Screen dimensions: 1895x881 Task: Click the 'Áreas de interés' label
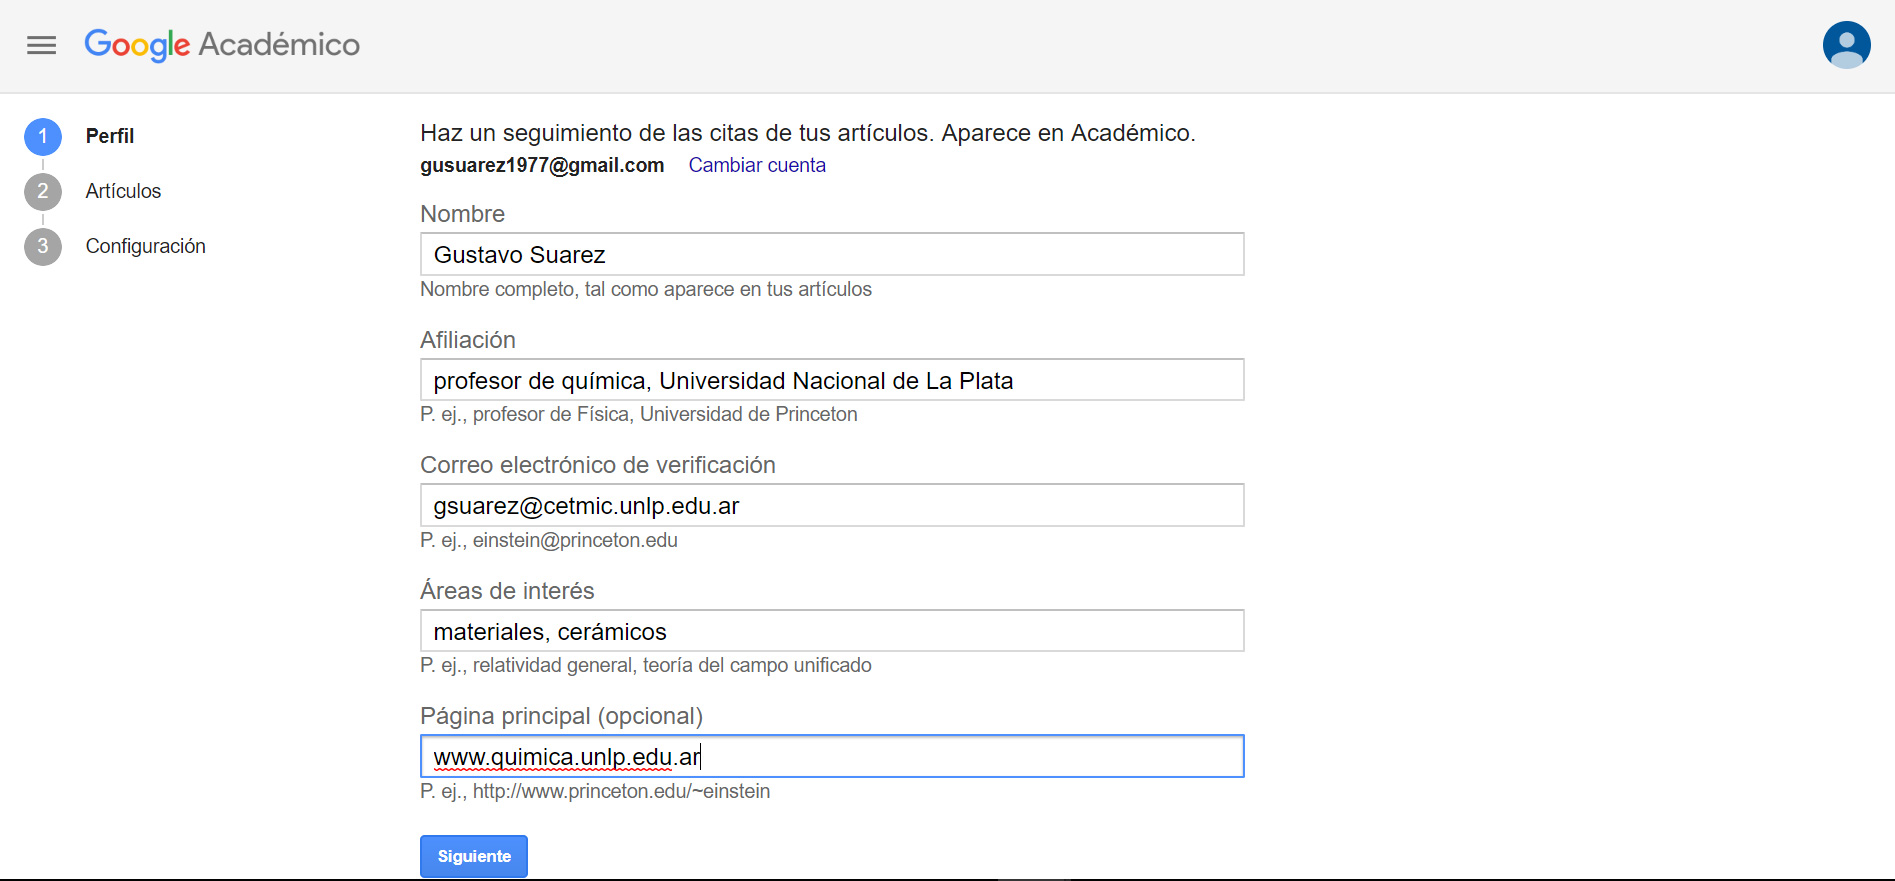(x=507, y=591)
